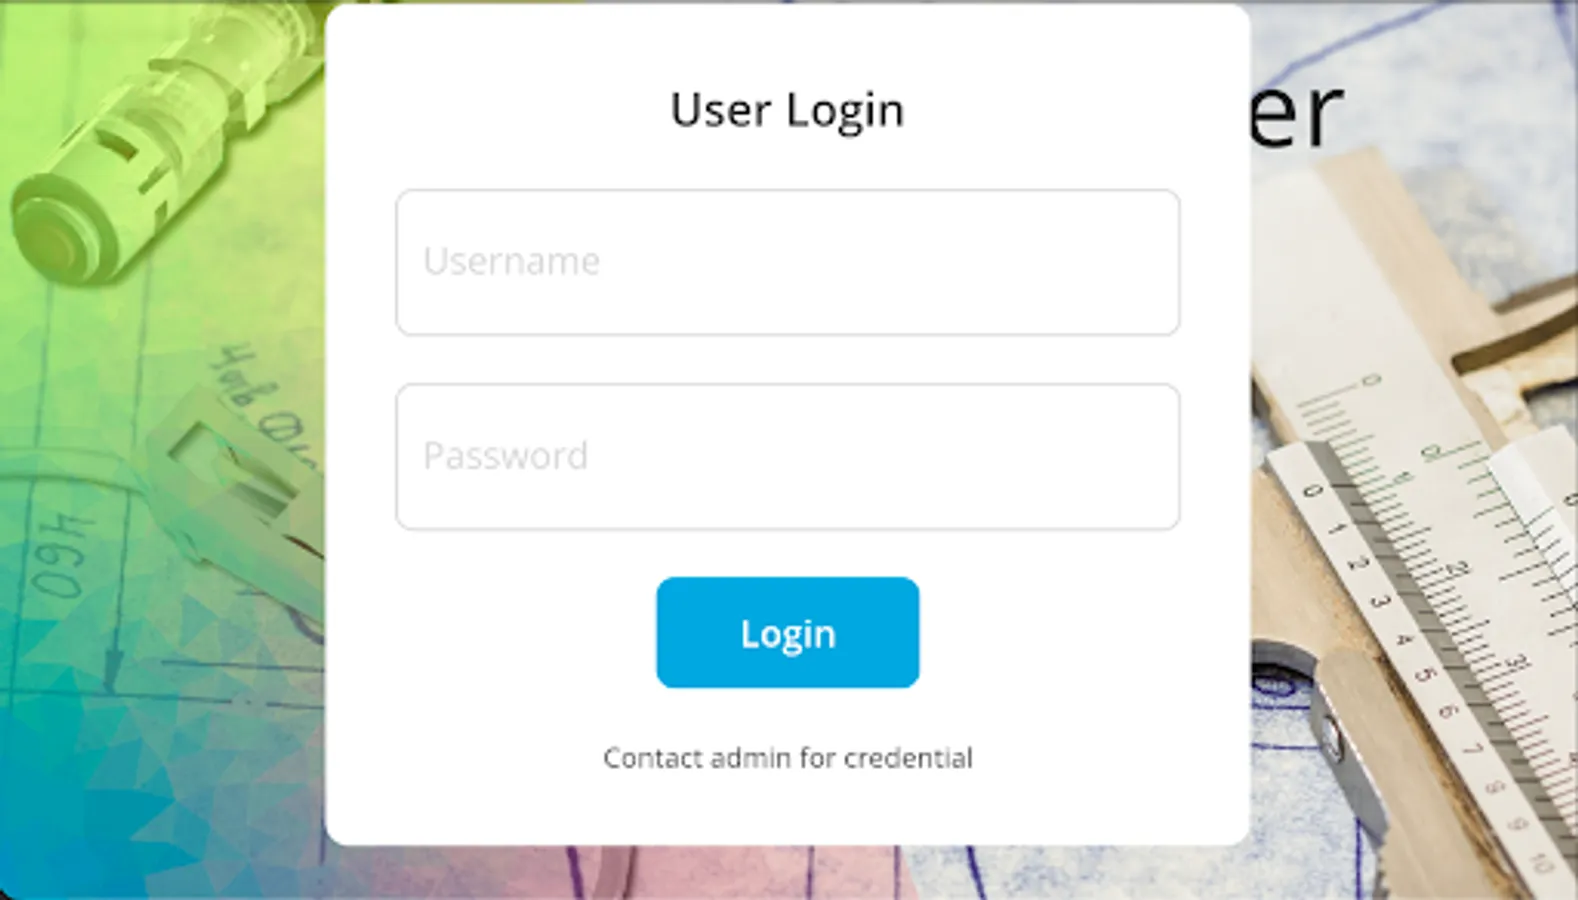Click the gray 'Username' placeholder text

point(512,262)
